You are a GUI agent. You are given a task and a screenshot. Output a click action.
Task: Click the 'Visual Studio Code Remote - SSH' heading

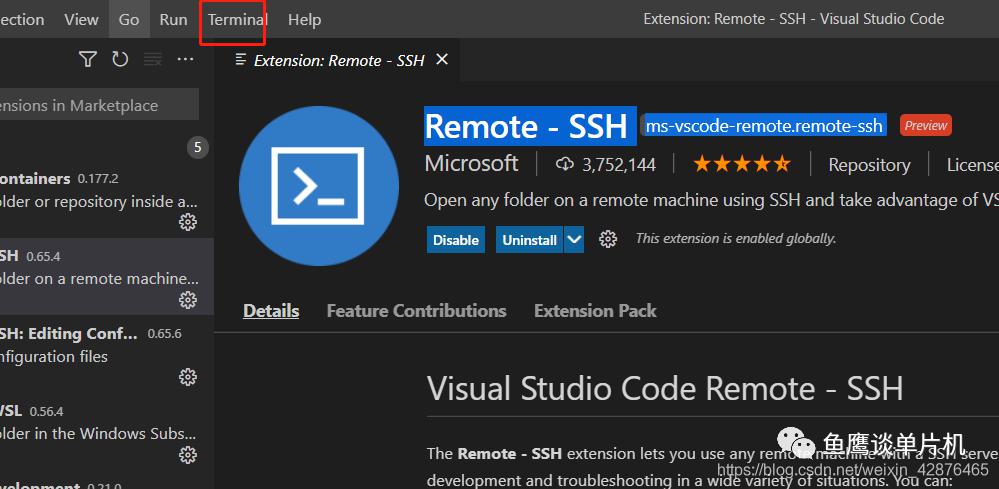pos(665,388)
